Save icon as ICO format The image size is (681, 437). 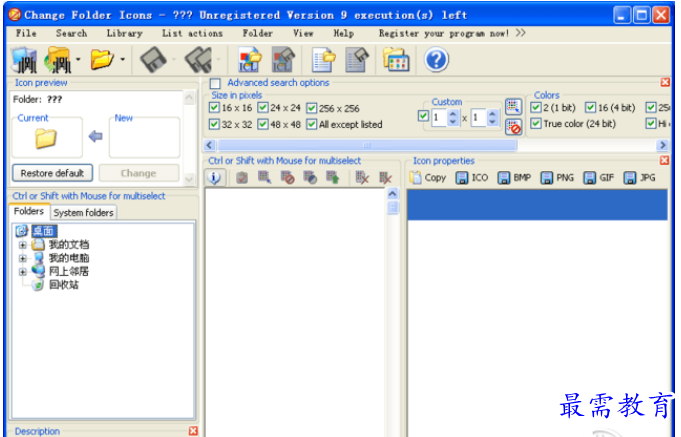pyautogui.click(x=472, y=178)
